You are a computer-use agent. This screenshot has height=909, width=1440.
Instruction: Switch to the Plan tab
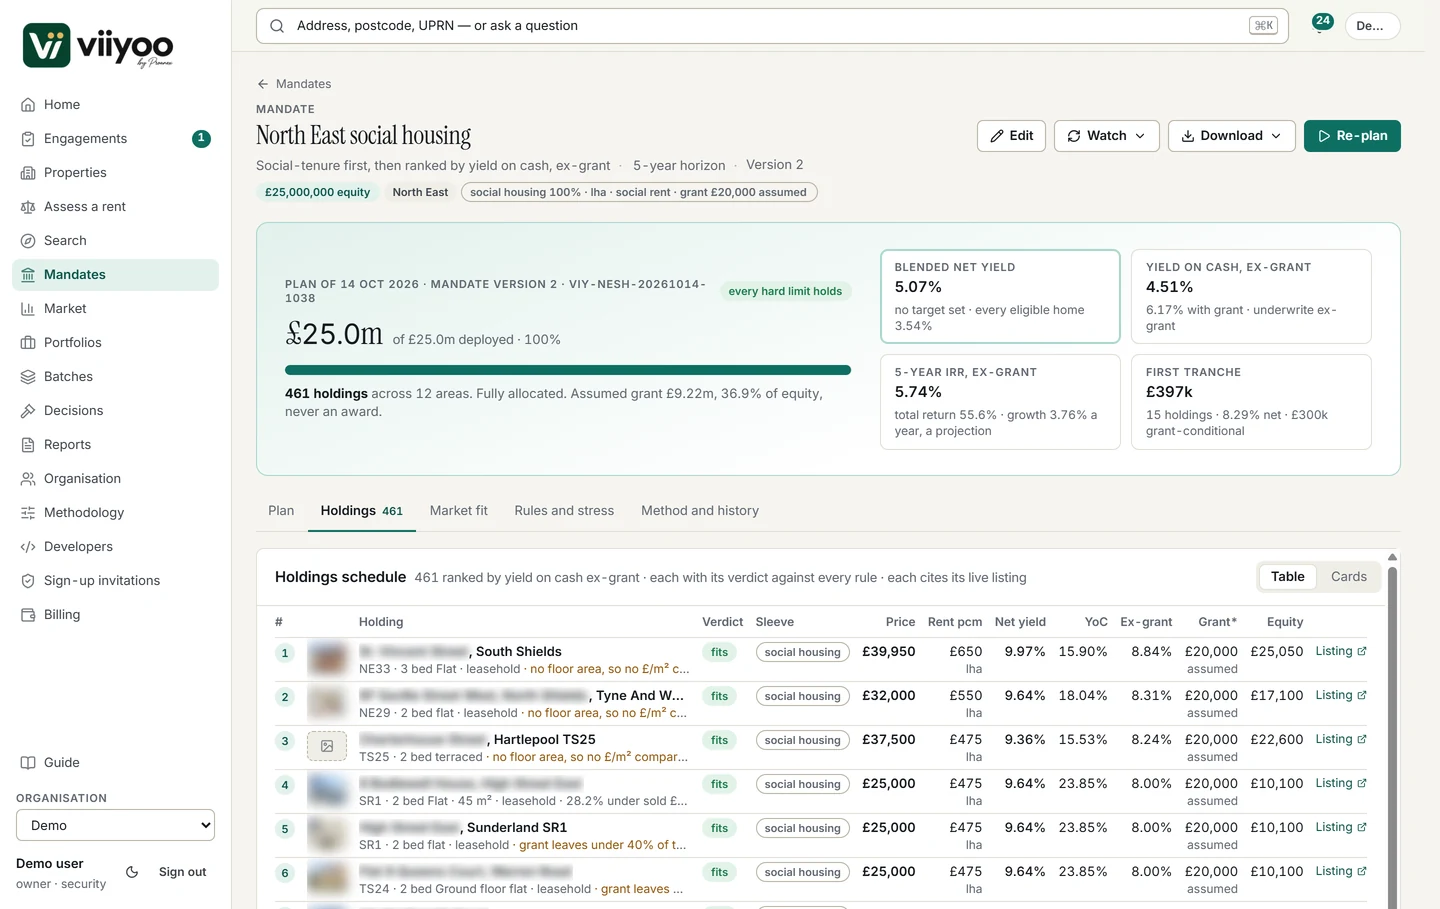coord(281,511)
